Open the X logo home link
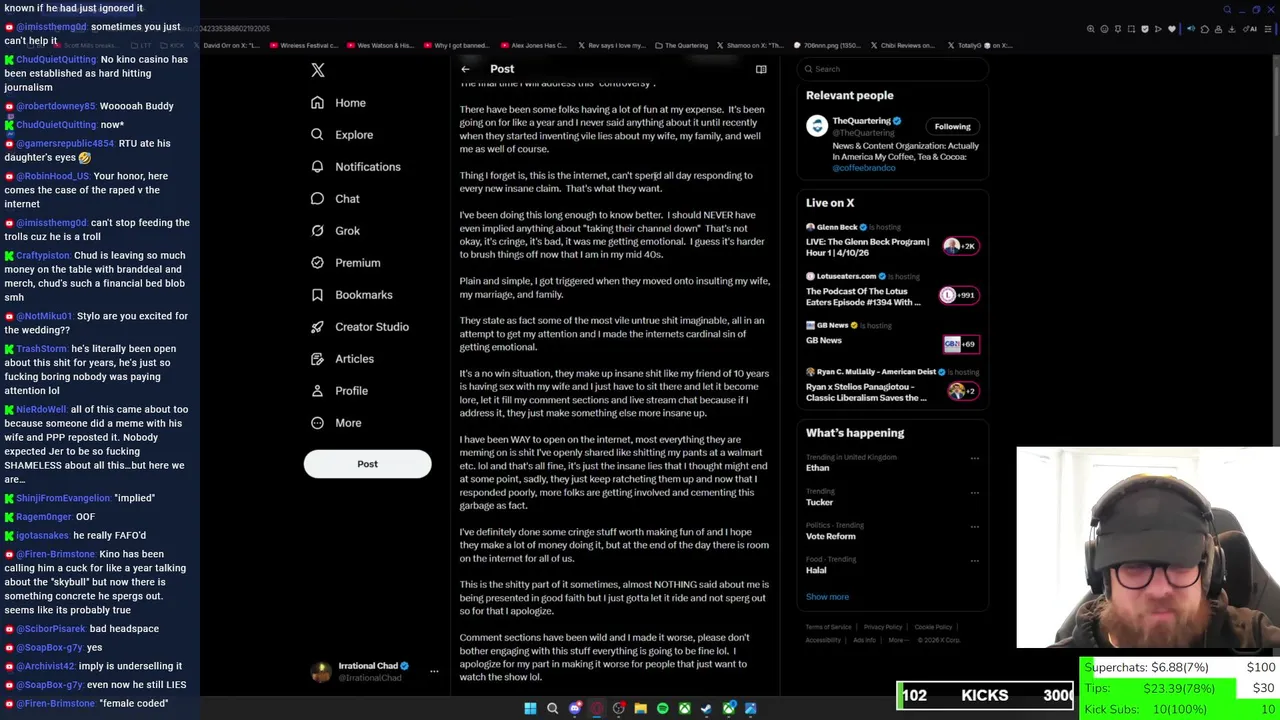 pyautogui.click(x=318, y=70)
